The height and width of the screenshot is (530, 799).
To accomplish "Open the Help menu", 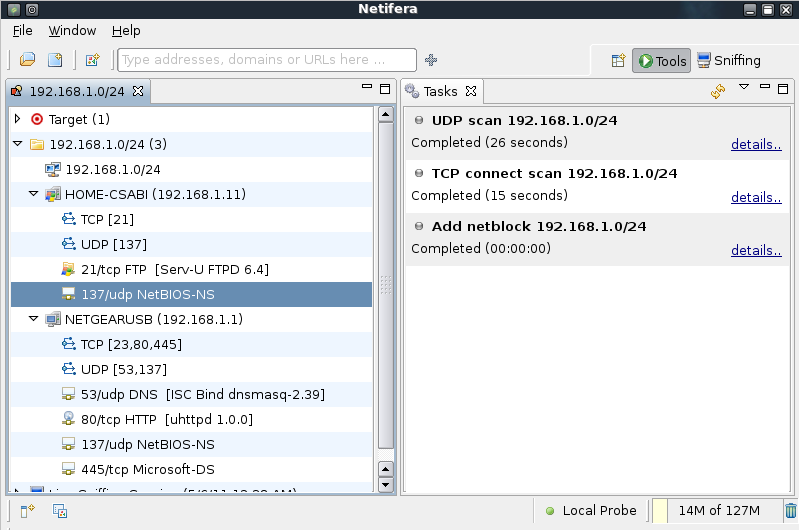I will pyautogui.click(x=126, y=31).
